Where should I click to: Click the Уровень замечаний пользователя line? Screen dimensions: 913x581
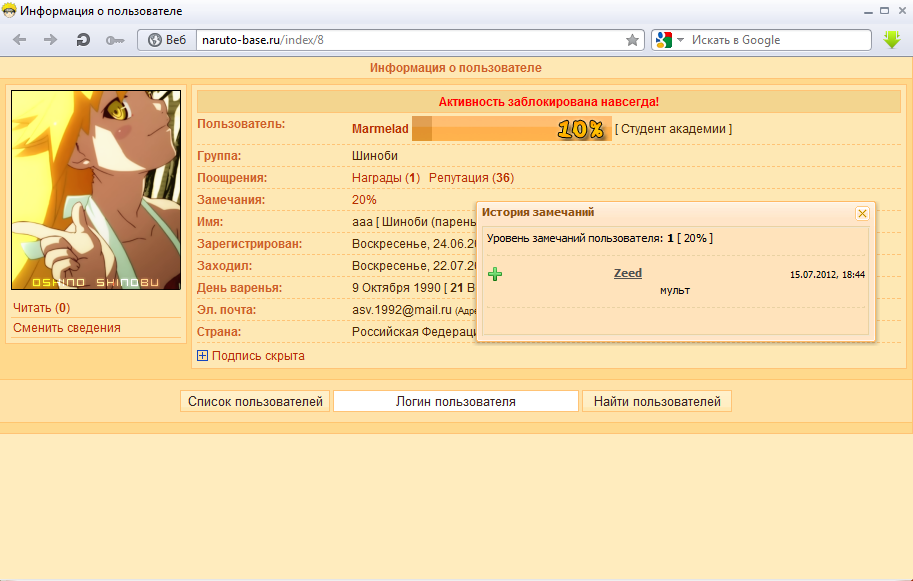coord(600,238)
